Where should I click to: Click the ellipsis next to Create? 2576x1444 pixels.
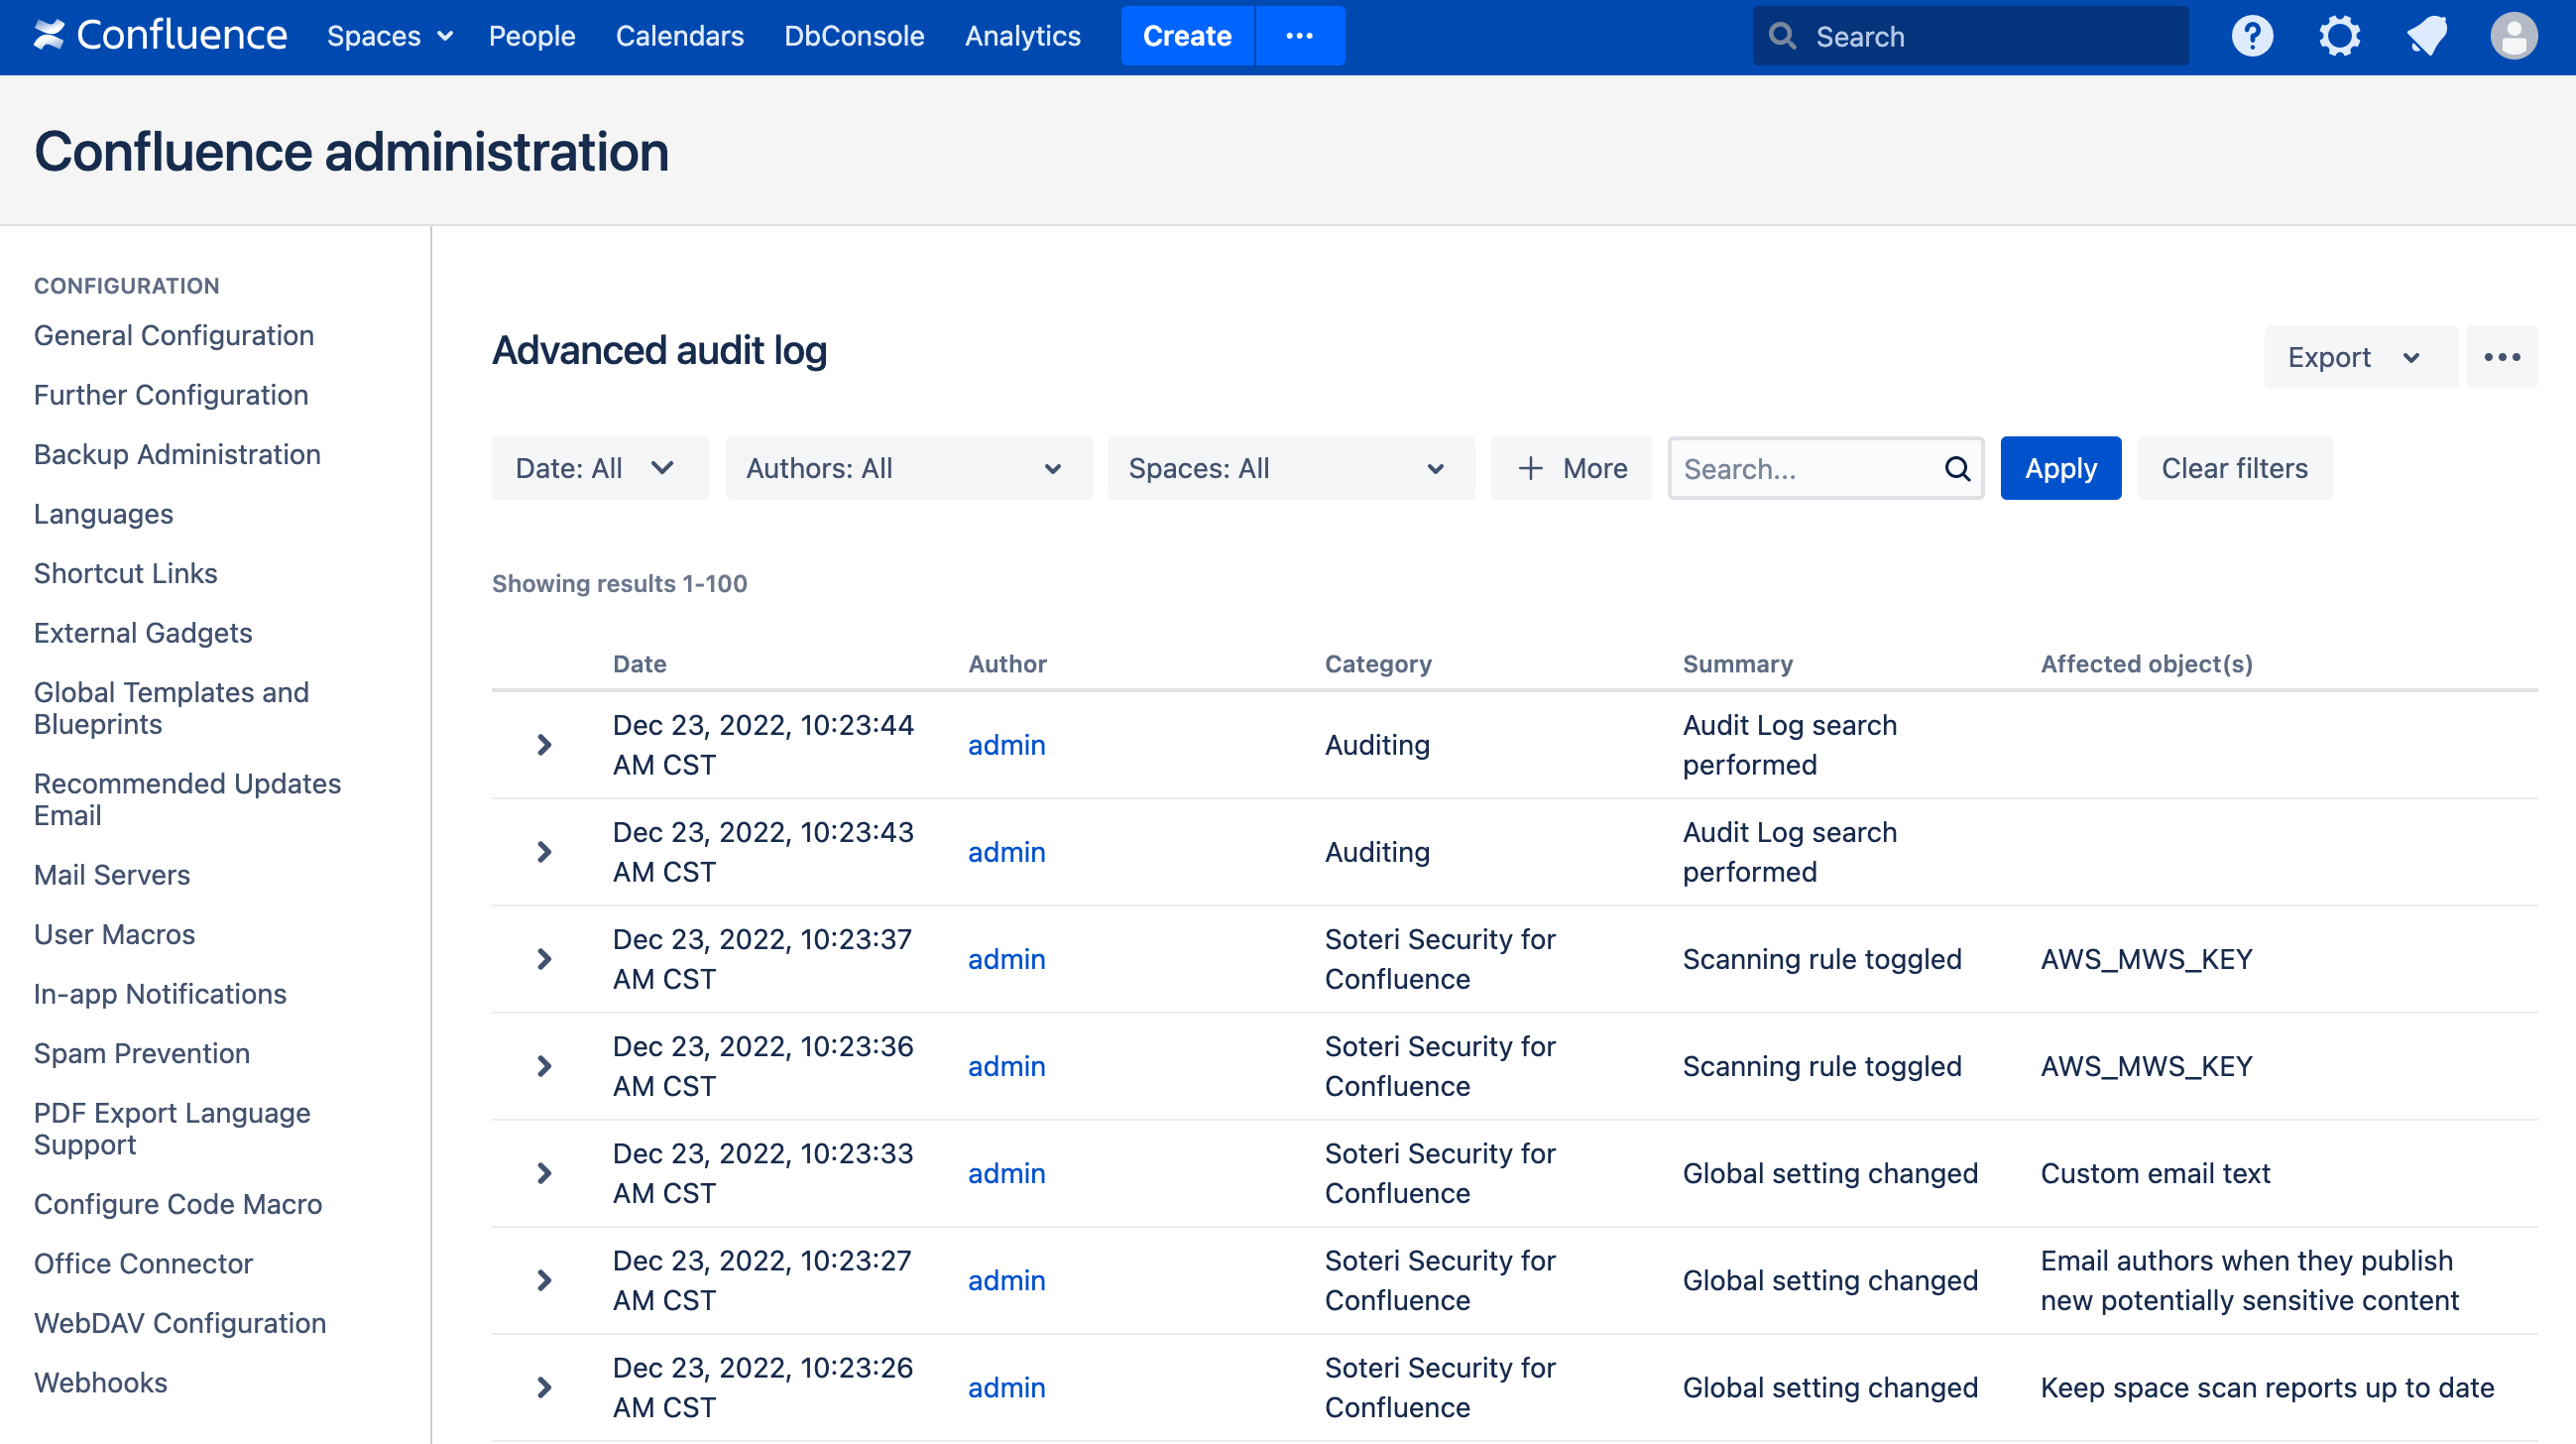click(x=1299, y=36)
